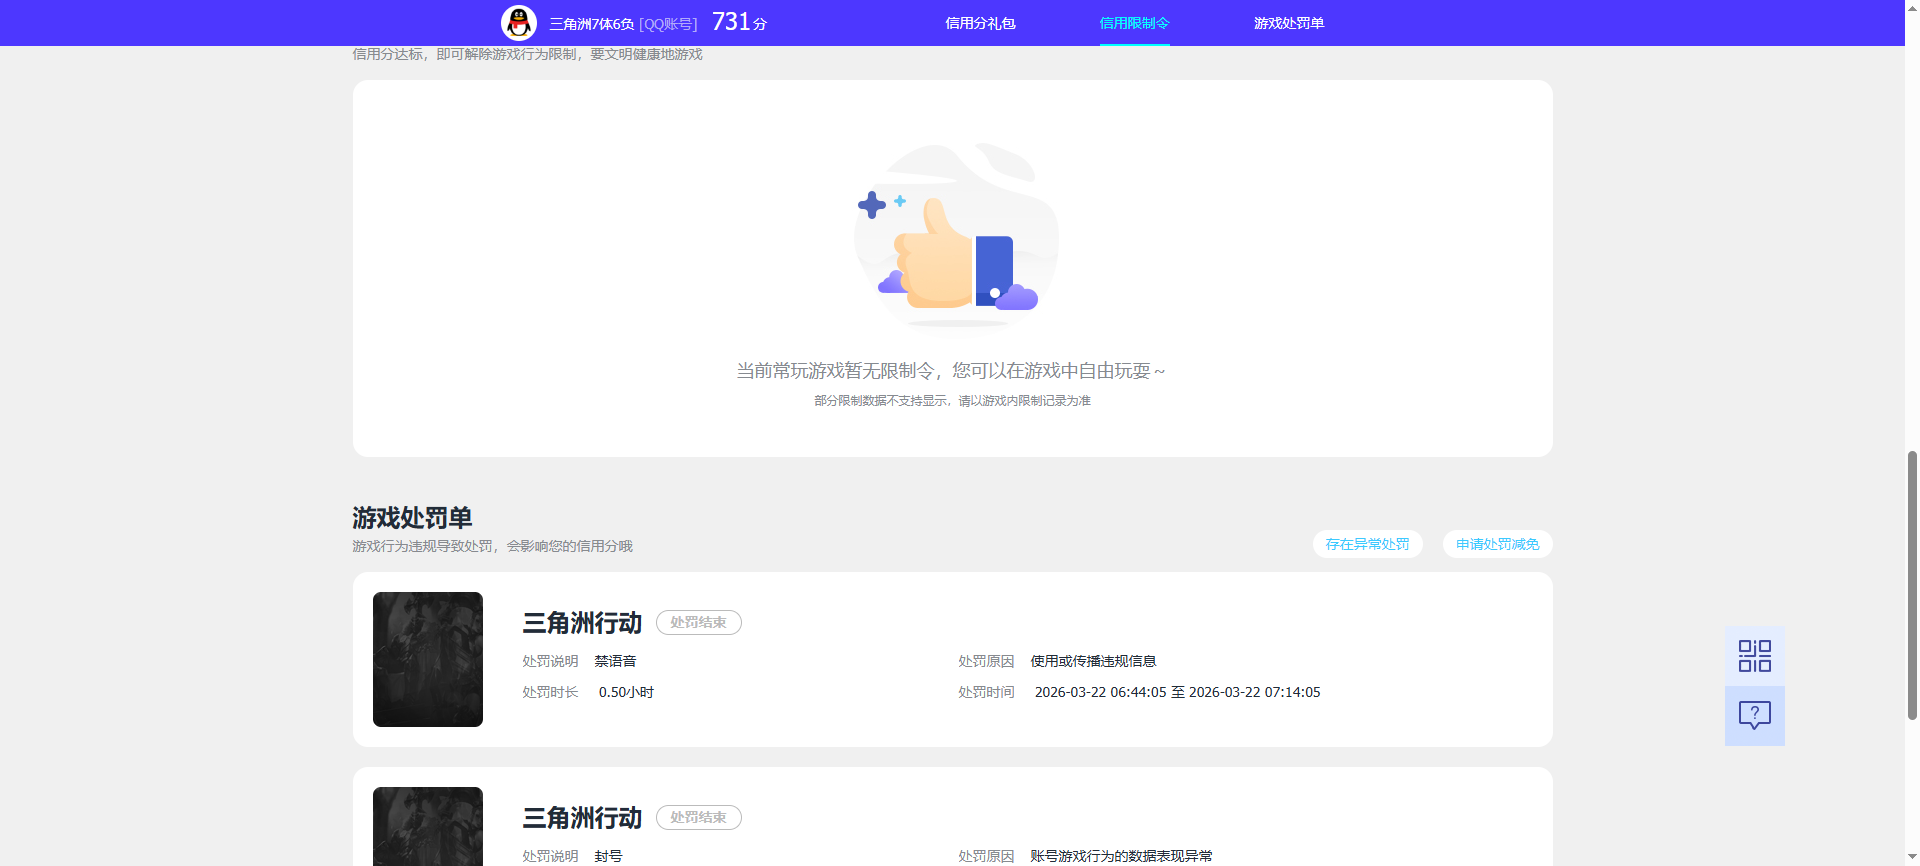Image resolution: width=1920 pixels, height=866 pixels.
Task: Click the 游戏处罚单 section heading
Action: pyautogui.click(x=412, y=518)
